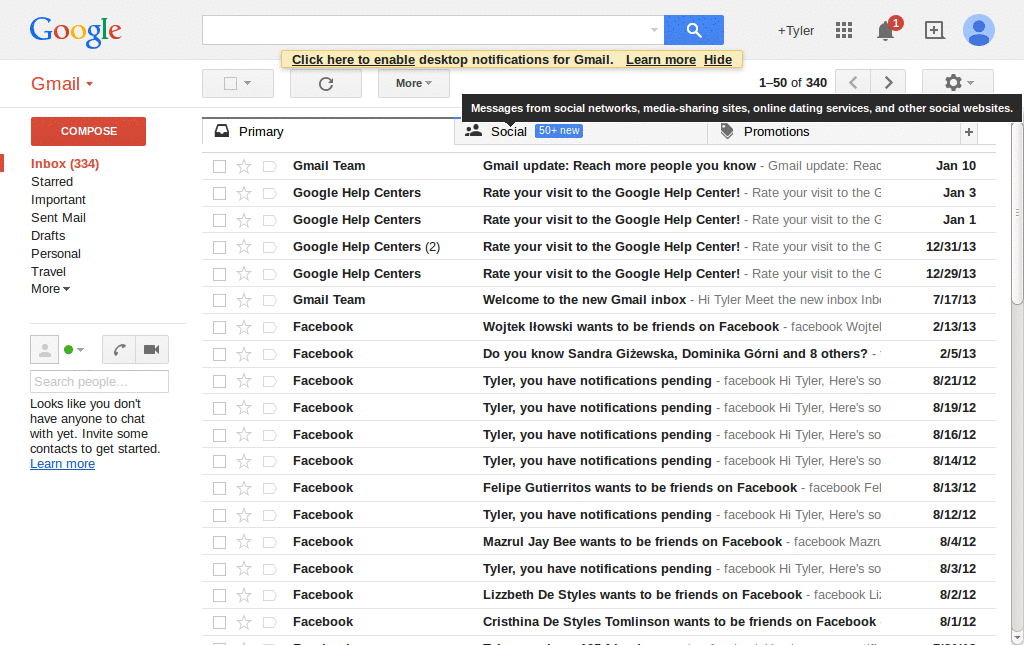
Task: Check the Google Help Centers Jan 1 email
Action: point(219,221)
